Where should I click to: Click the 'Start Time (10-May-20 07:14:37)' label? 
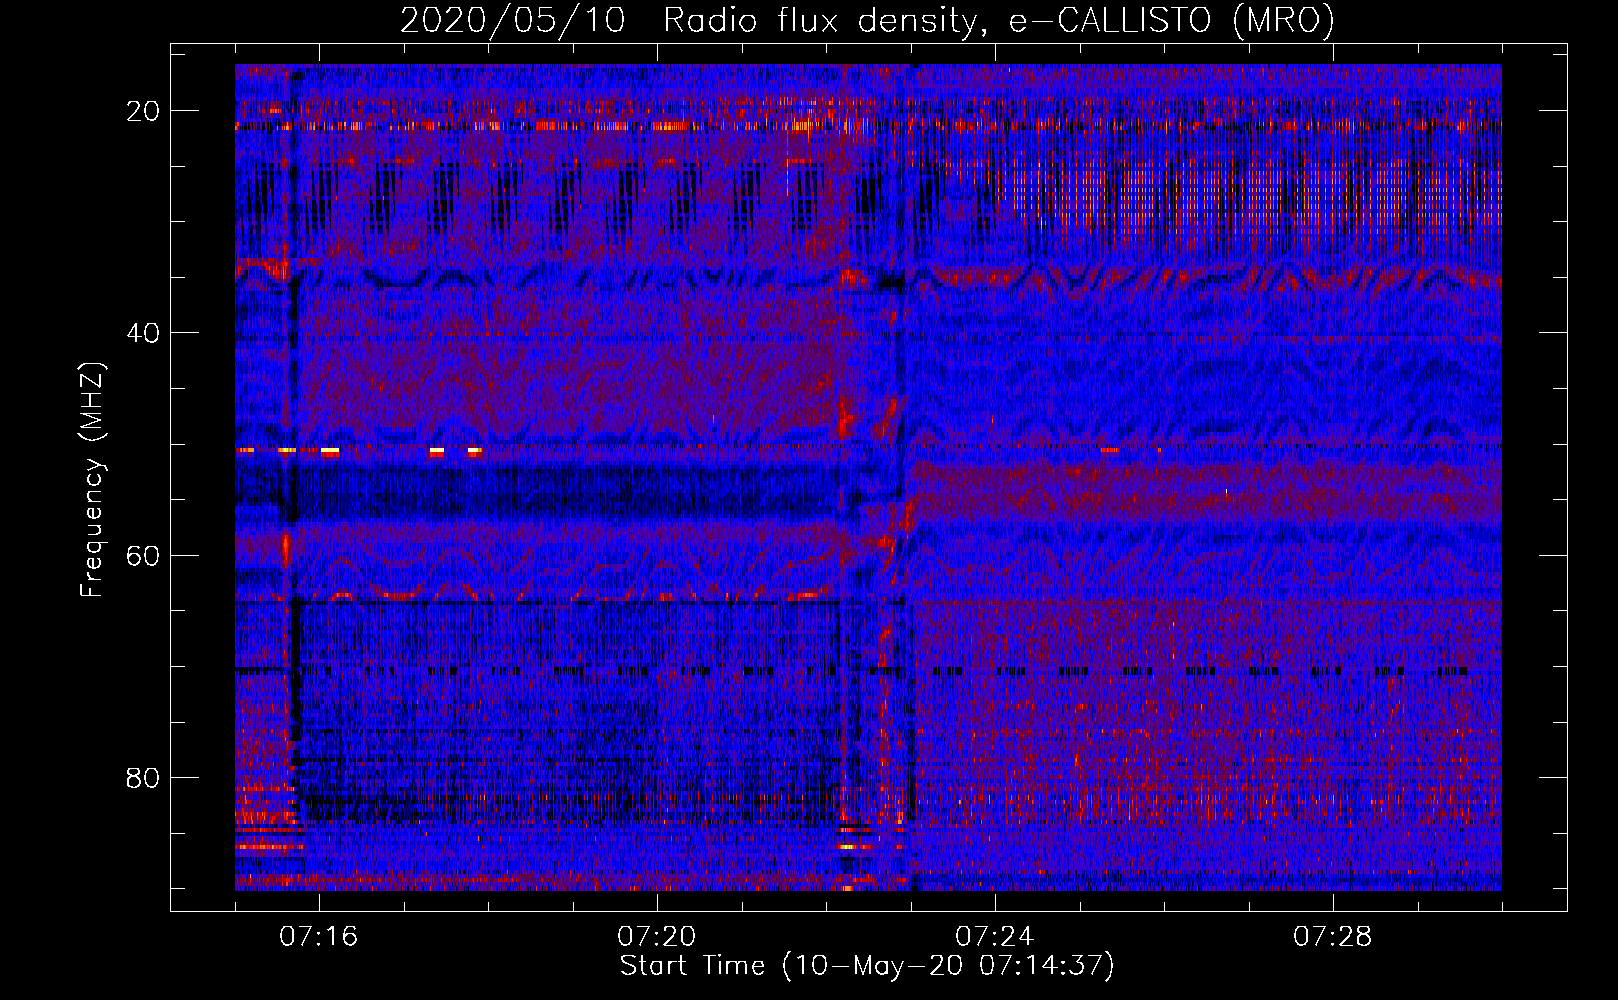click(x=867, y=966)
